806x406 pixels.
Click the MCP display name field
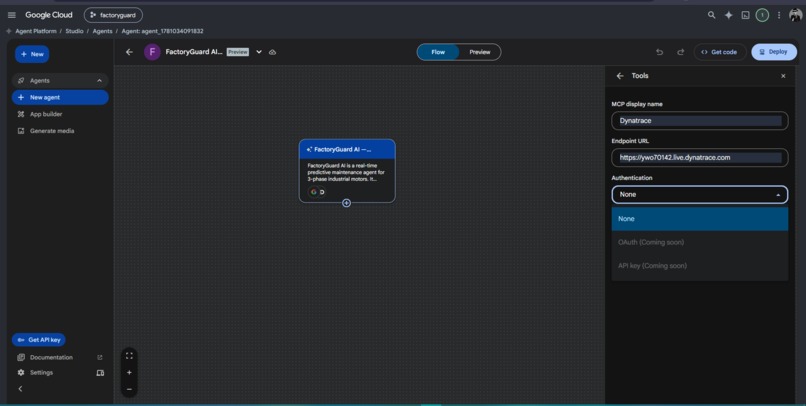[x=700, y=121]
